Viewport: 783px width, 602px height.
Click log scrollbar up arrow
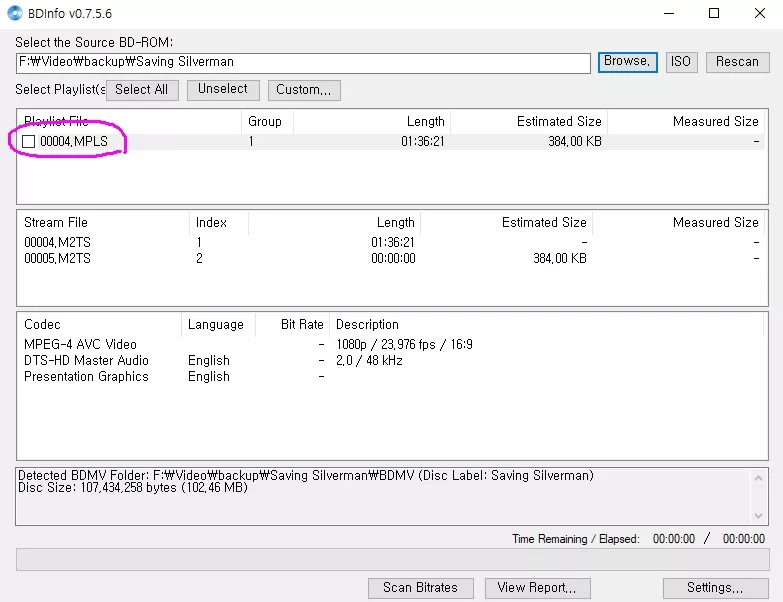pos(759,478)
